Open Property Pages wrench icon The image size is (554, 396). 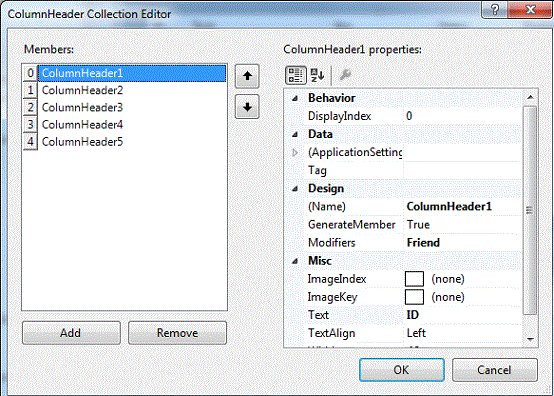coord(345,75)
